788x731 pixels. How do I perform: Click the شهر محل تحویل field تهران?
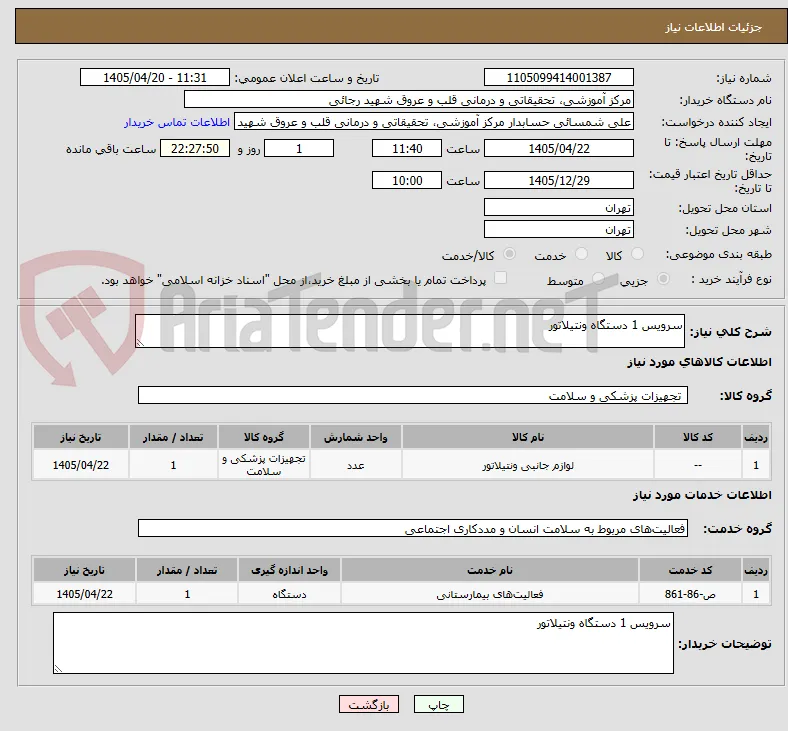tap(558, 230)
